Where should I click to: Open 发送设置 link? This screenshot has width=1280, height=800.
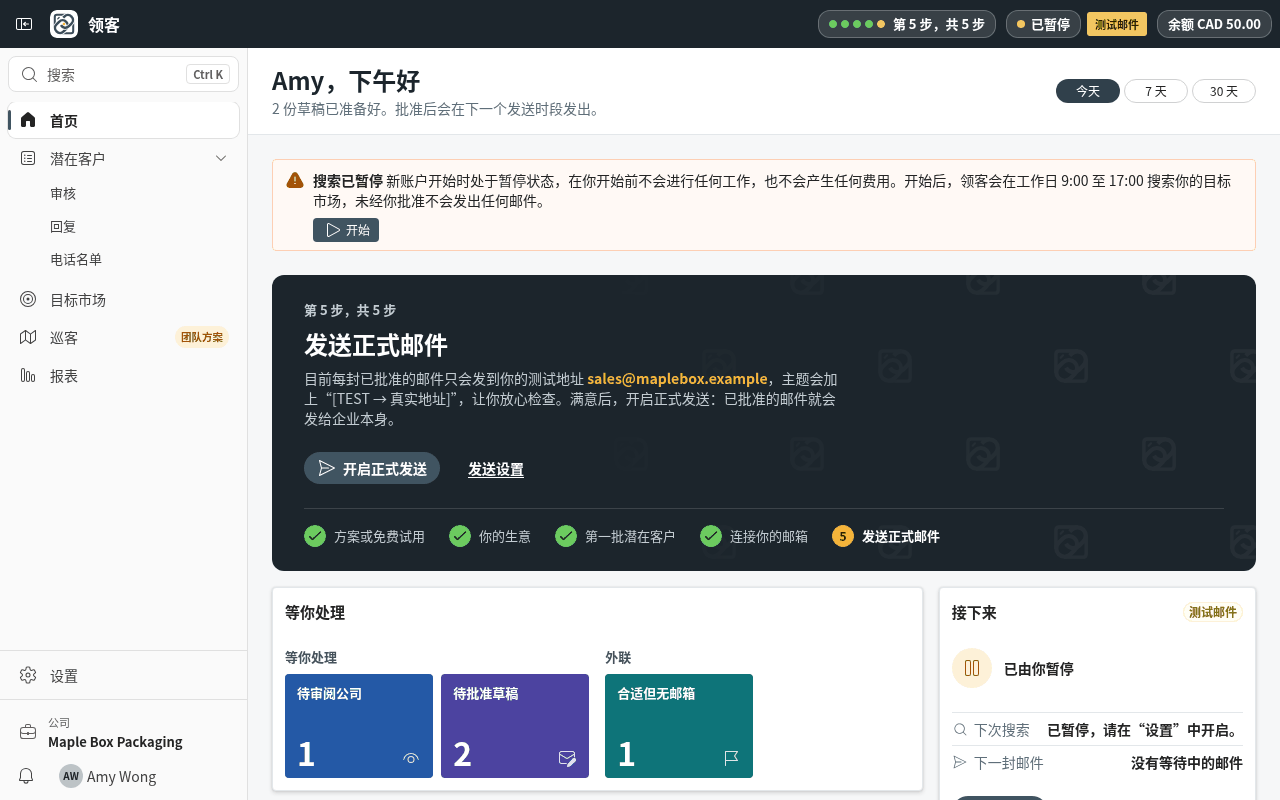coord(496,469)
